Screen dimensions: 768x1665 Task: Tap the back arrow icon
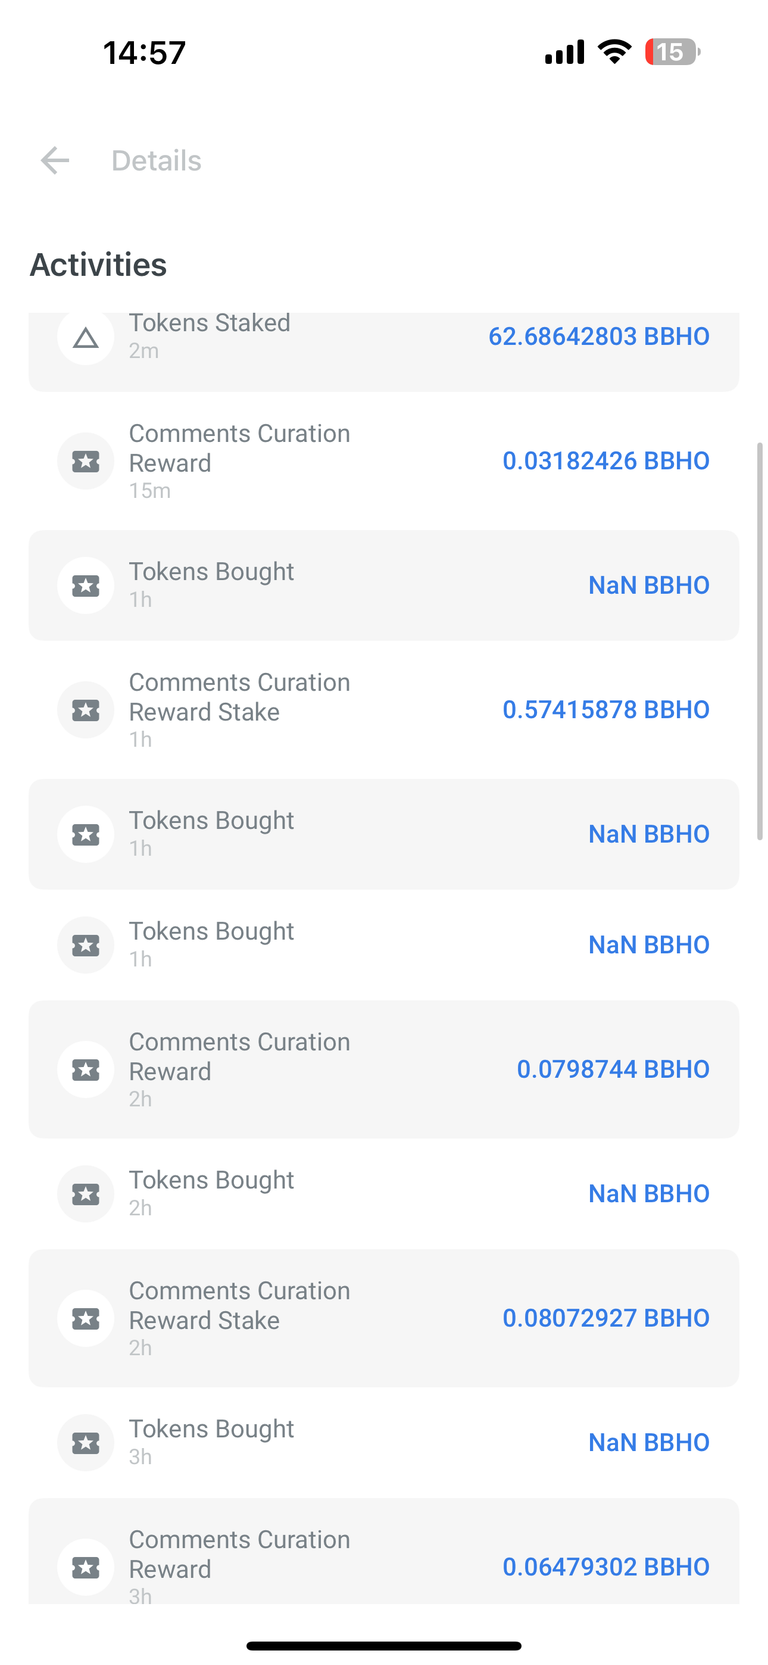55,160
